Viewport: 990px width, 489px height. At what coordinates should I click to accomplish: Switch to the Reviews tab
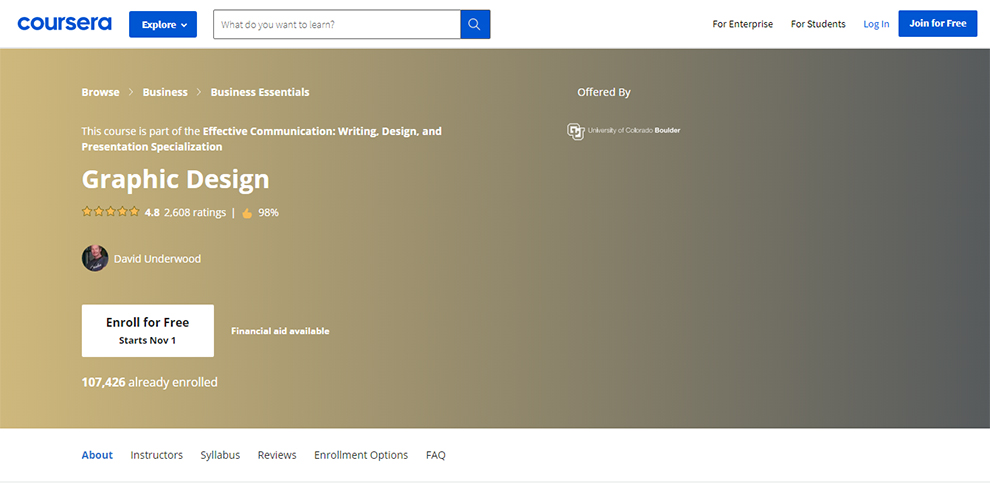[x=277, y=455]
